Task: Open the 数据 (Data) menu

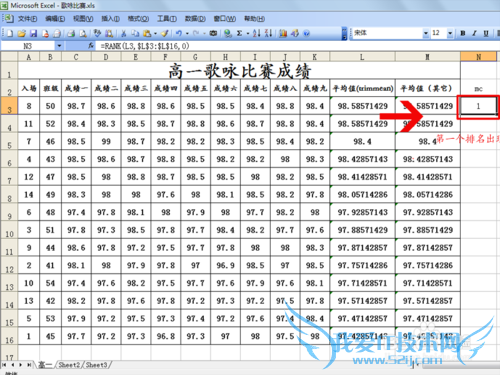Action: 195,19
